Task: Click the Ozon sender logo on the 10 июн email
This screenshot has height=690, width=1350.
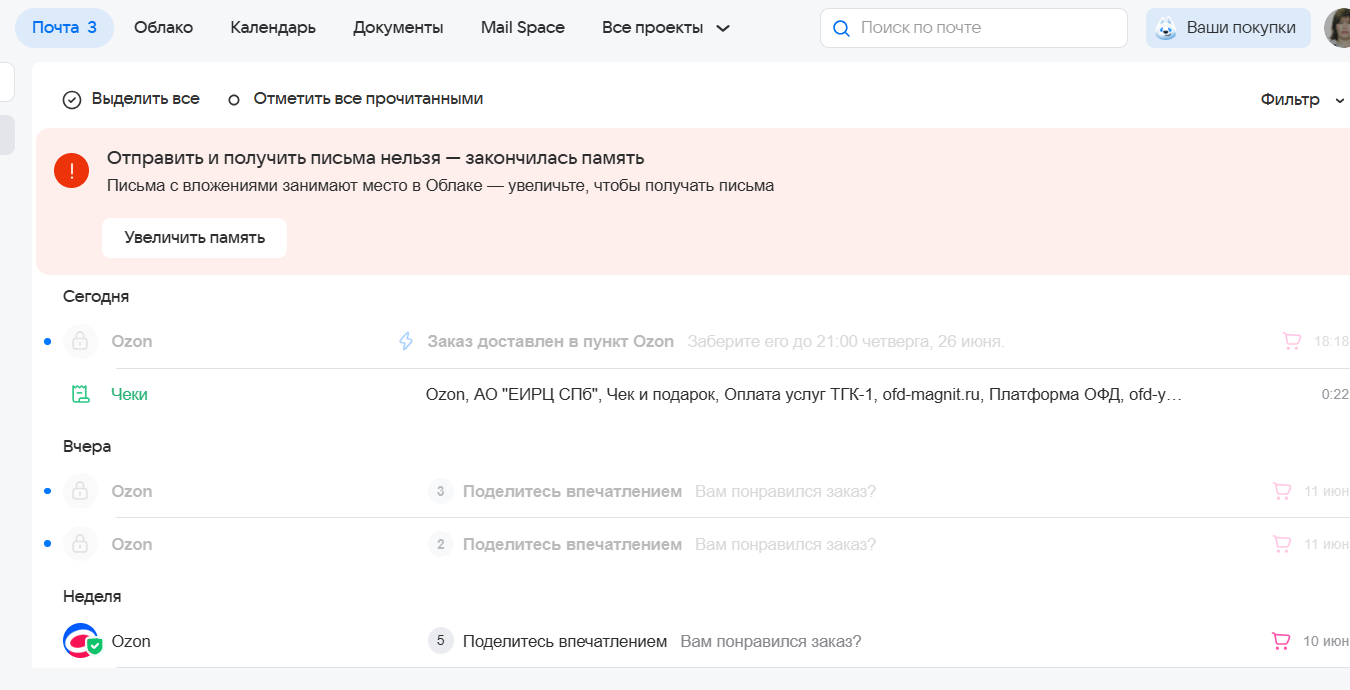Action: point(81,641)
